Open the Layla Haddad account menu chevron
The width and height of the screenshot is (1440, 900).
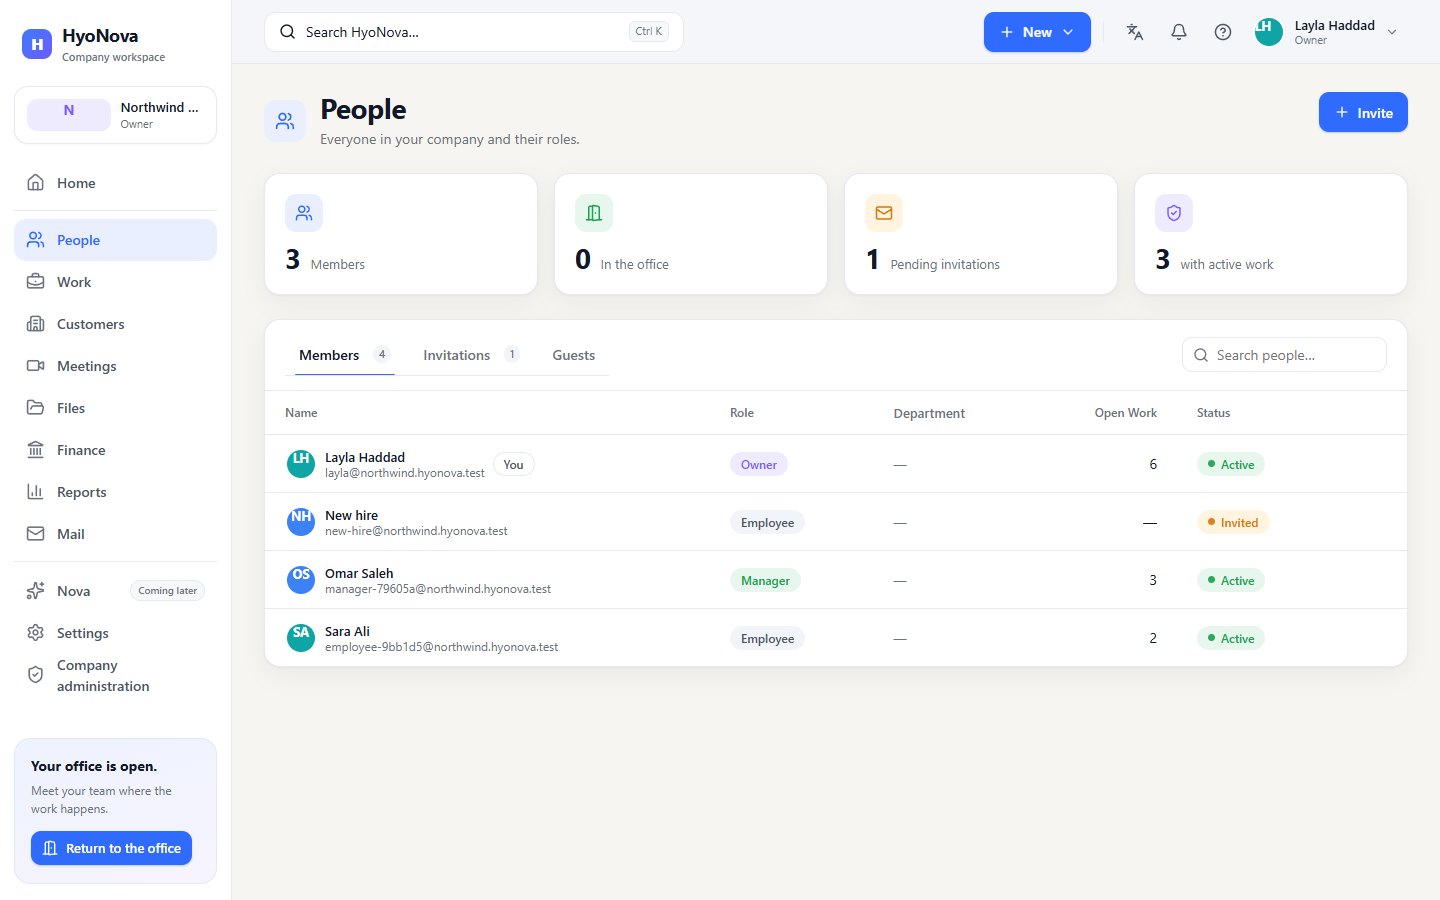[1392, 32]
